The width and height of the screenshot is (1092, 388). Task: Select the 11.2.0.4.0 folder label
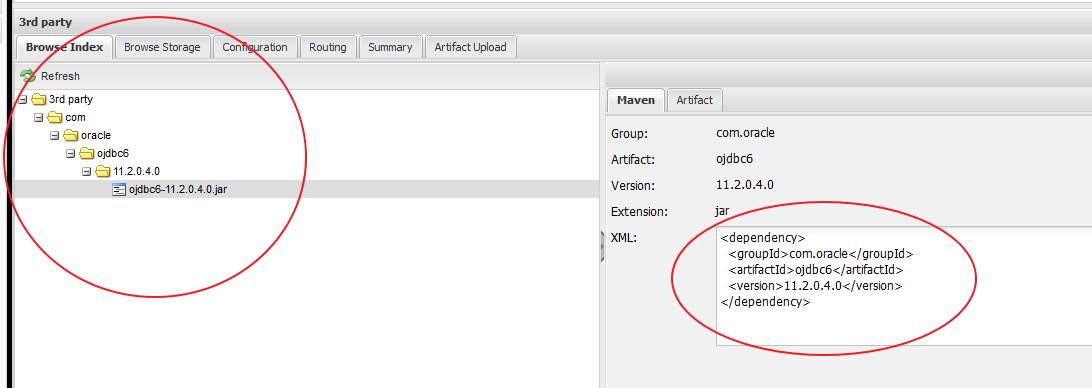coord(137,171)
